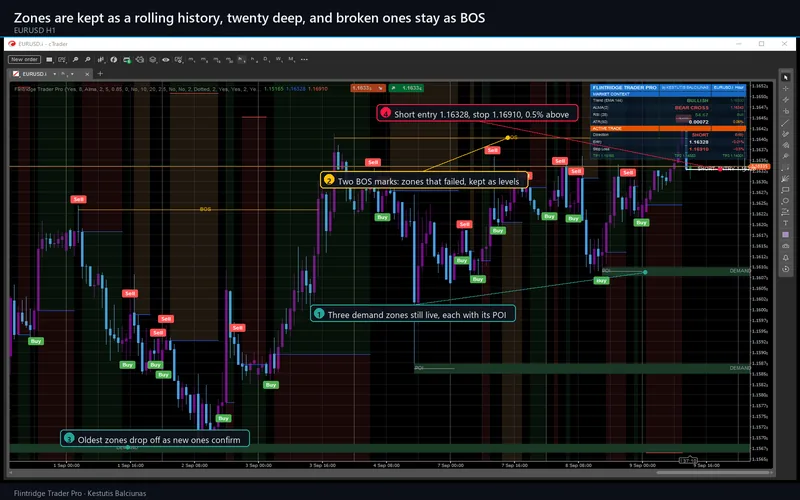Click the 1 Sep 00:00 time axis label
800x500 pixels.
point(66,465)
